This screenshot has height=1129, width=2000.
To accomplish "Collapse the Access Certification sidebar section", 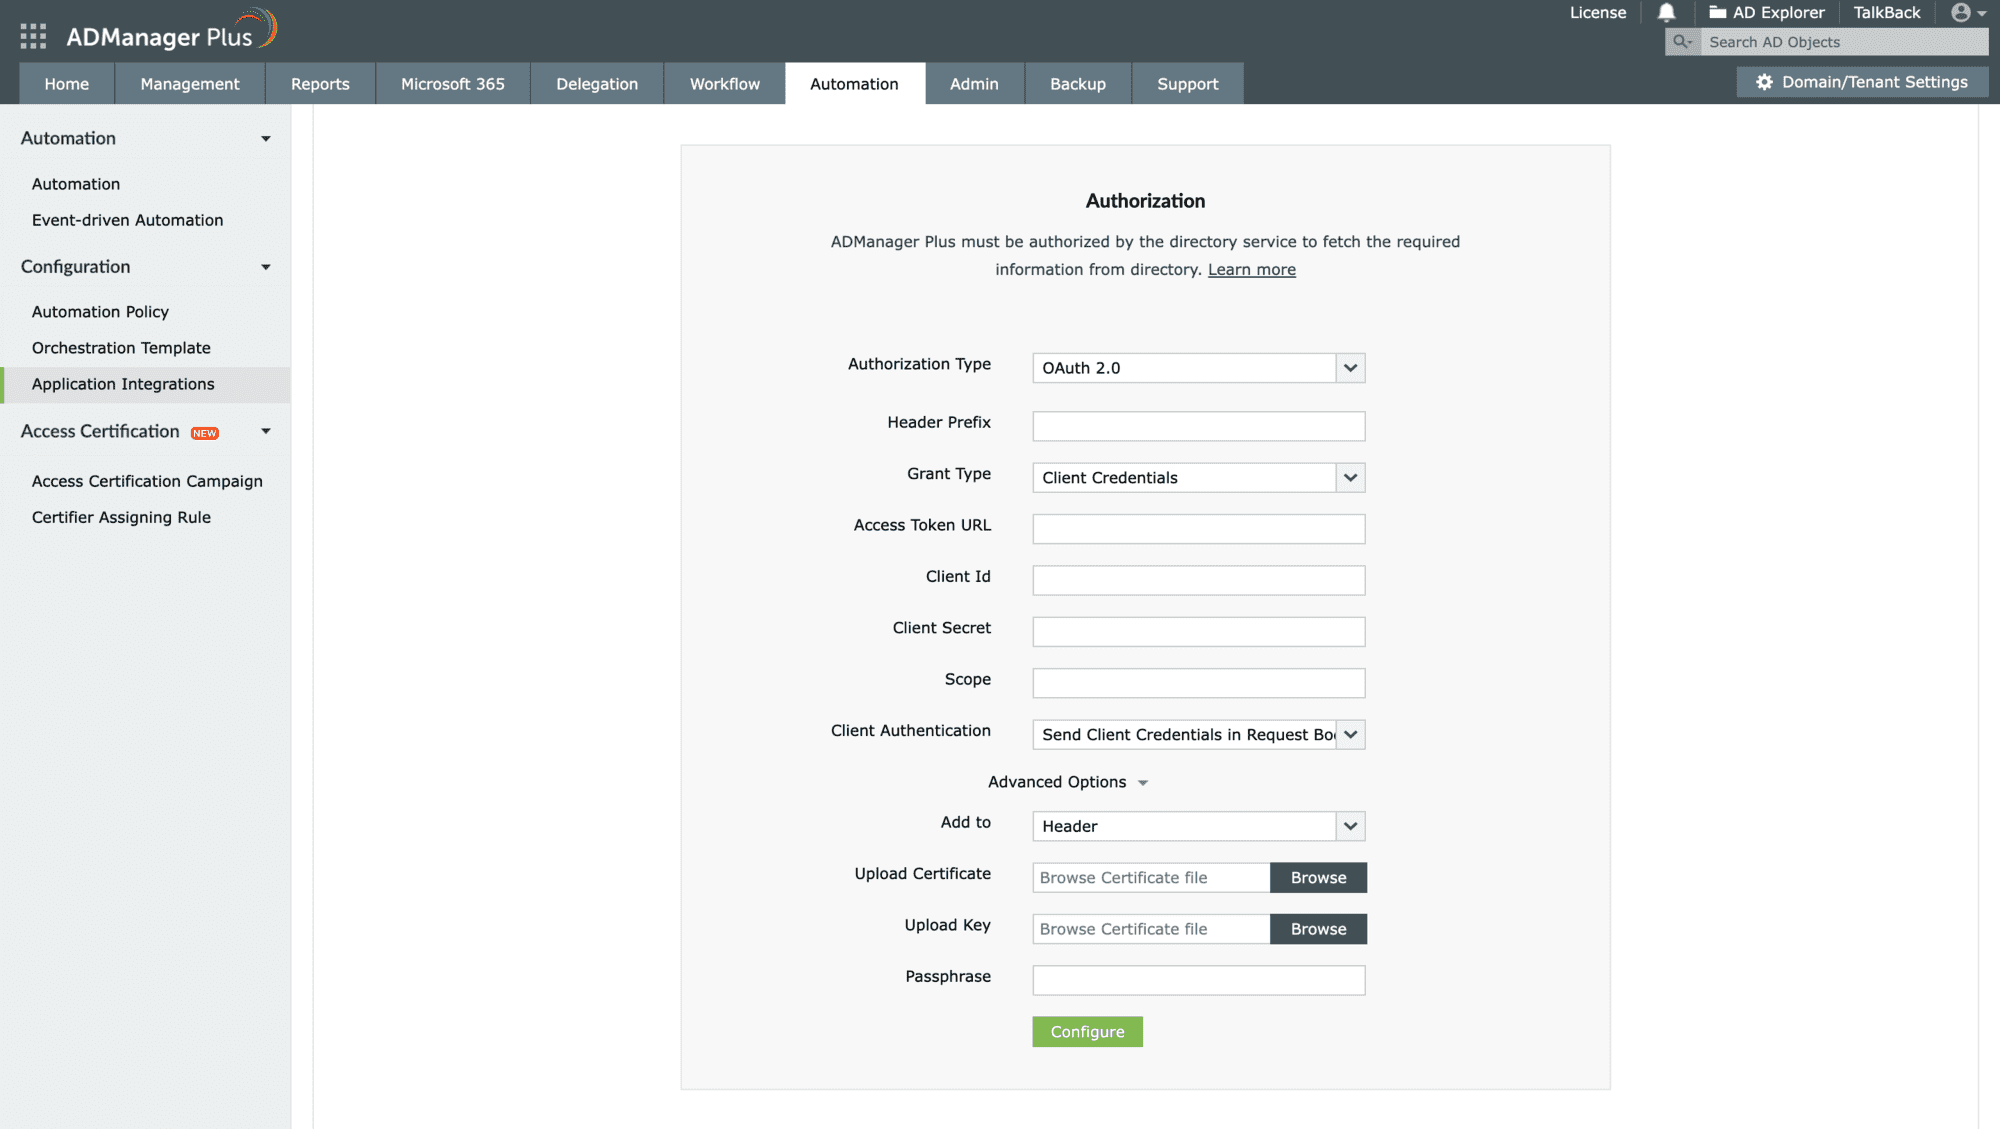I will [266, 432].
